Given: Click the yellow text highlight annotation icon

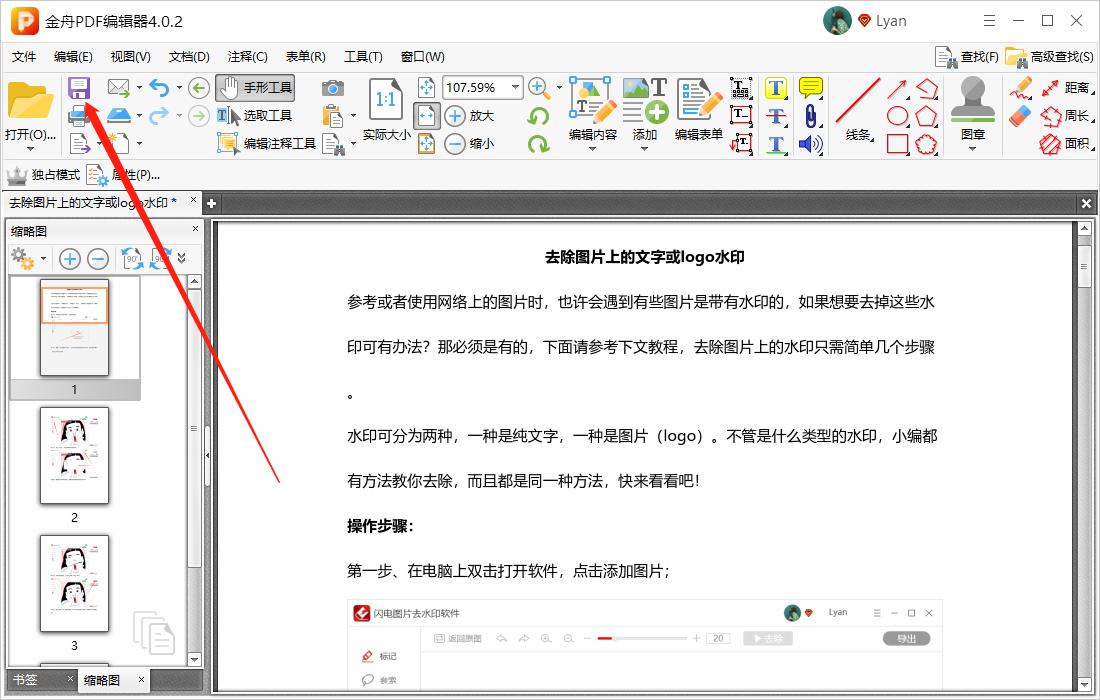Looking at the screenshot, I should click(x=776, y=88).
